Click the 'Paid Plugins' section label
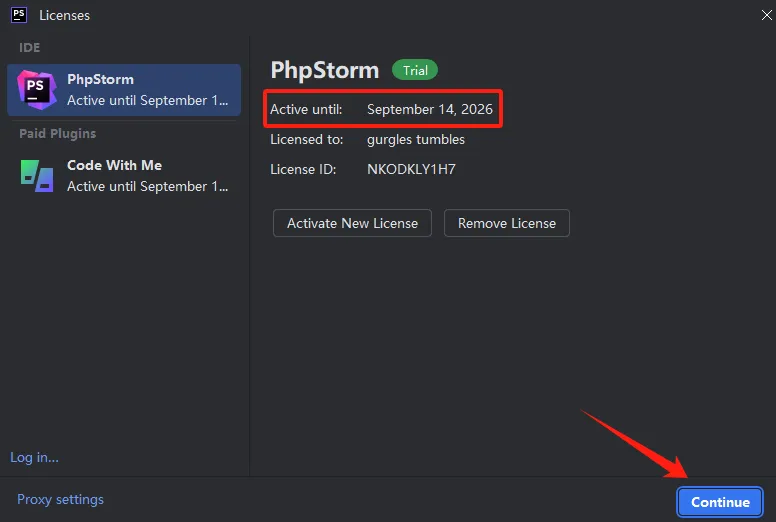This screenshot has width=776, height=522. click(x=57, y=134)
